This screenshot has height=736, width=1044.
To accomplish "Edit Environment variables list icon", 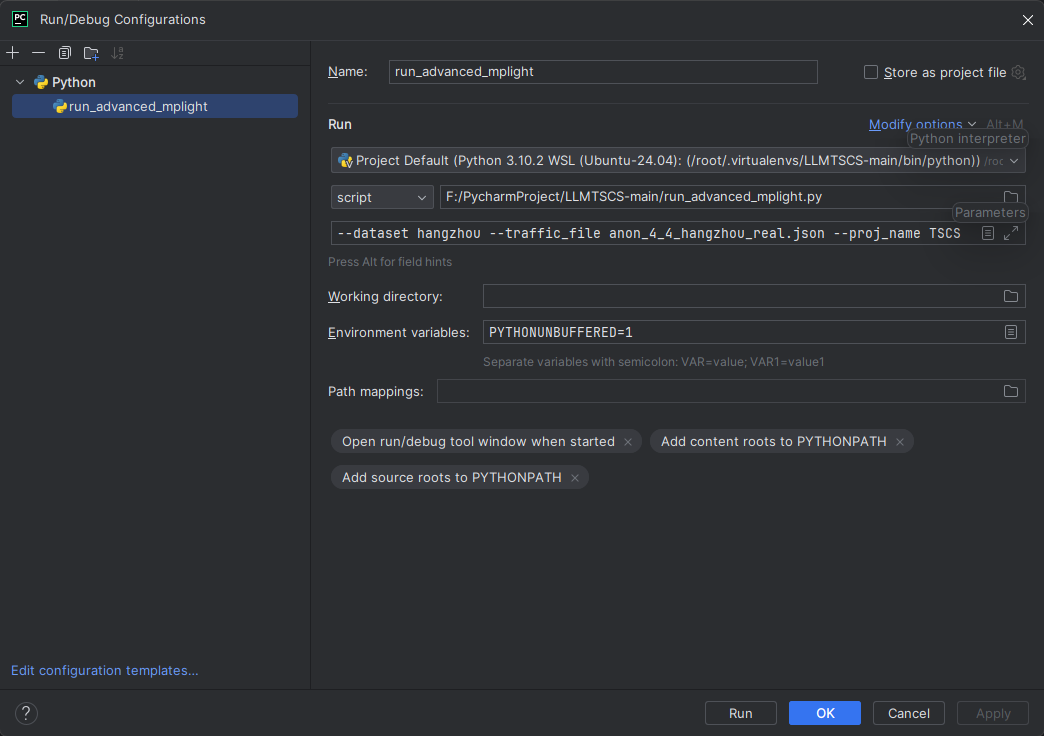I will click(1011, 332).
